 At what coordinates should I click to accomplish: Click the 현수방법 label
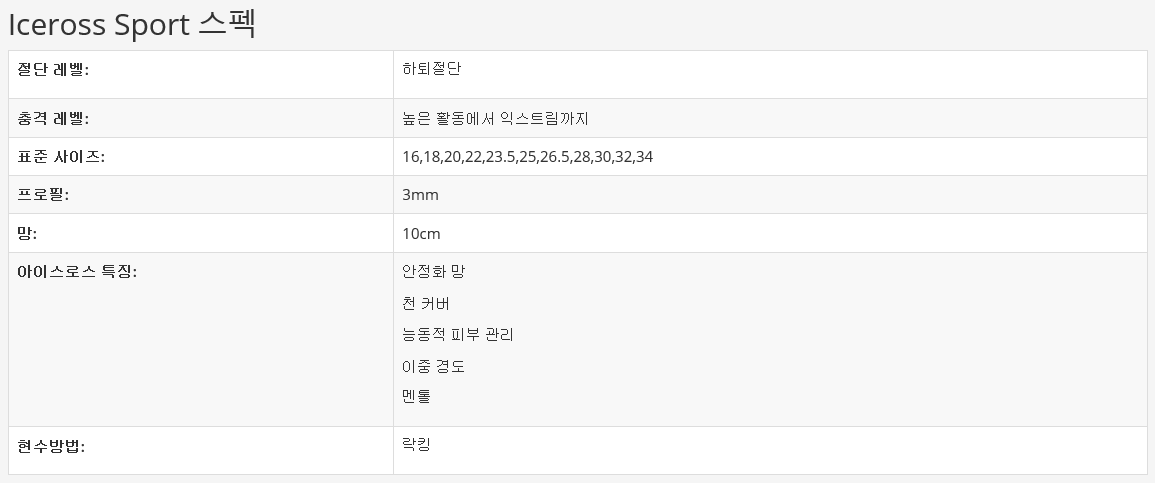point(51,446)
